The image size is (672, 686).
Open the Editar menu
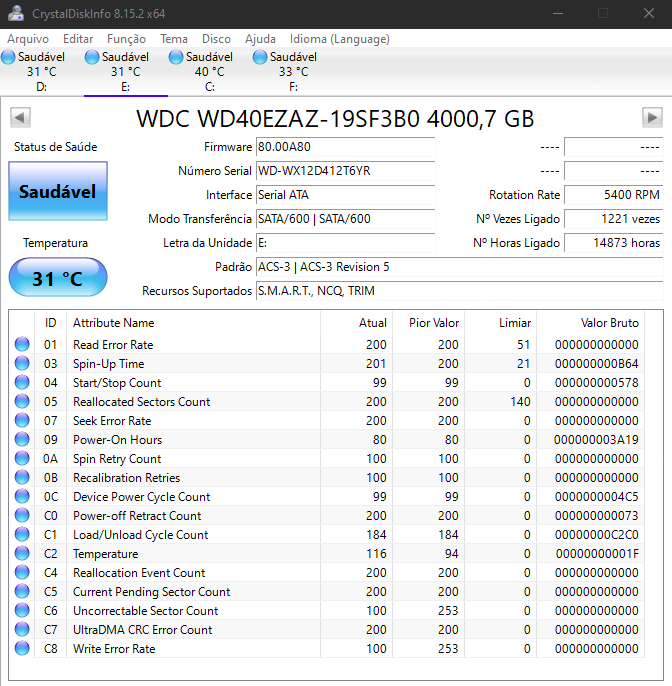coord(78,39)
